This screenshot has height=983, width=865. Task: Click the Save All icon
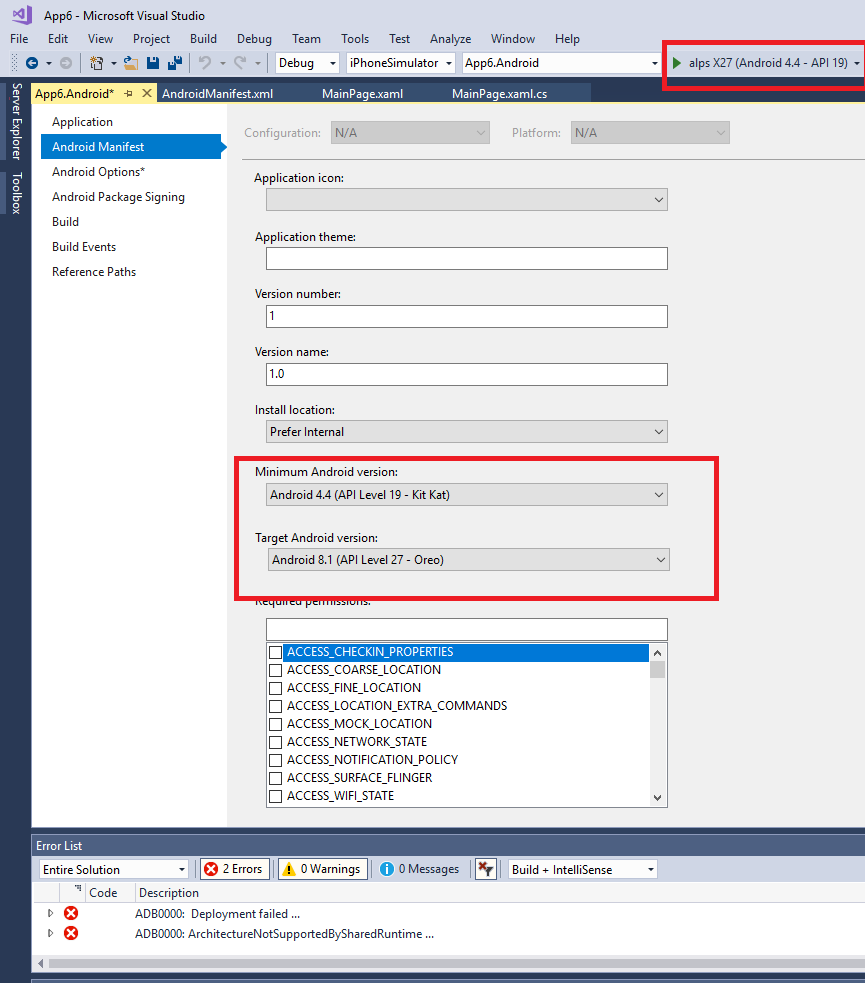(x=175, y=63)
